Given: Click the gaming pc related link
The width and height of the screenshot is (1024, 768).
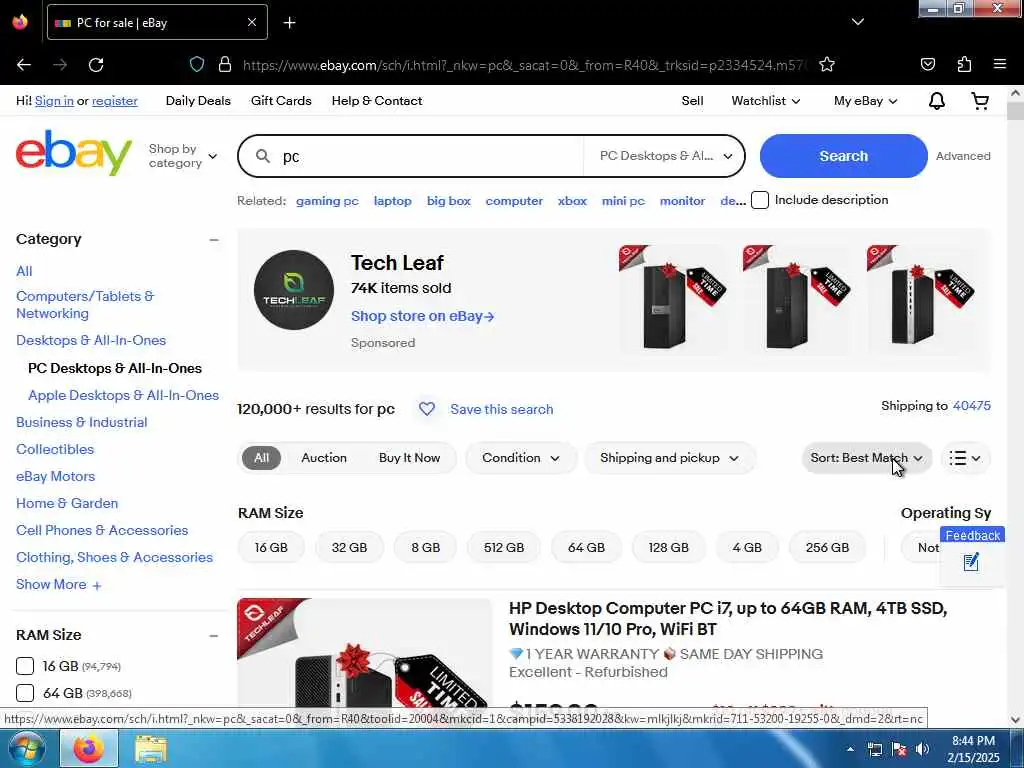Looking at the screenshot, I should (x=327, y=201).
